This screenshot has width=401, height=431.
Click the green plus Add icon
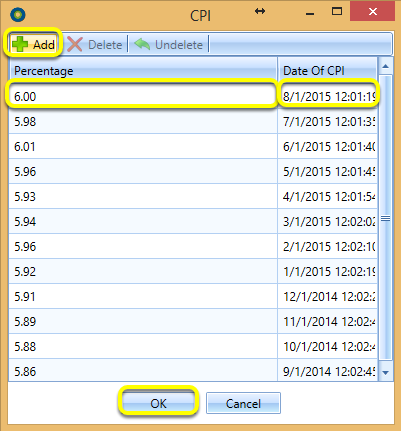(x=20, y=44)
